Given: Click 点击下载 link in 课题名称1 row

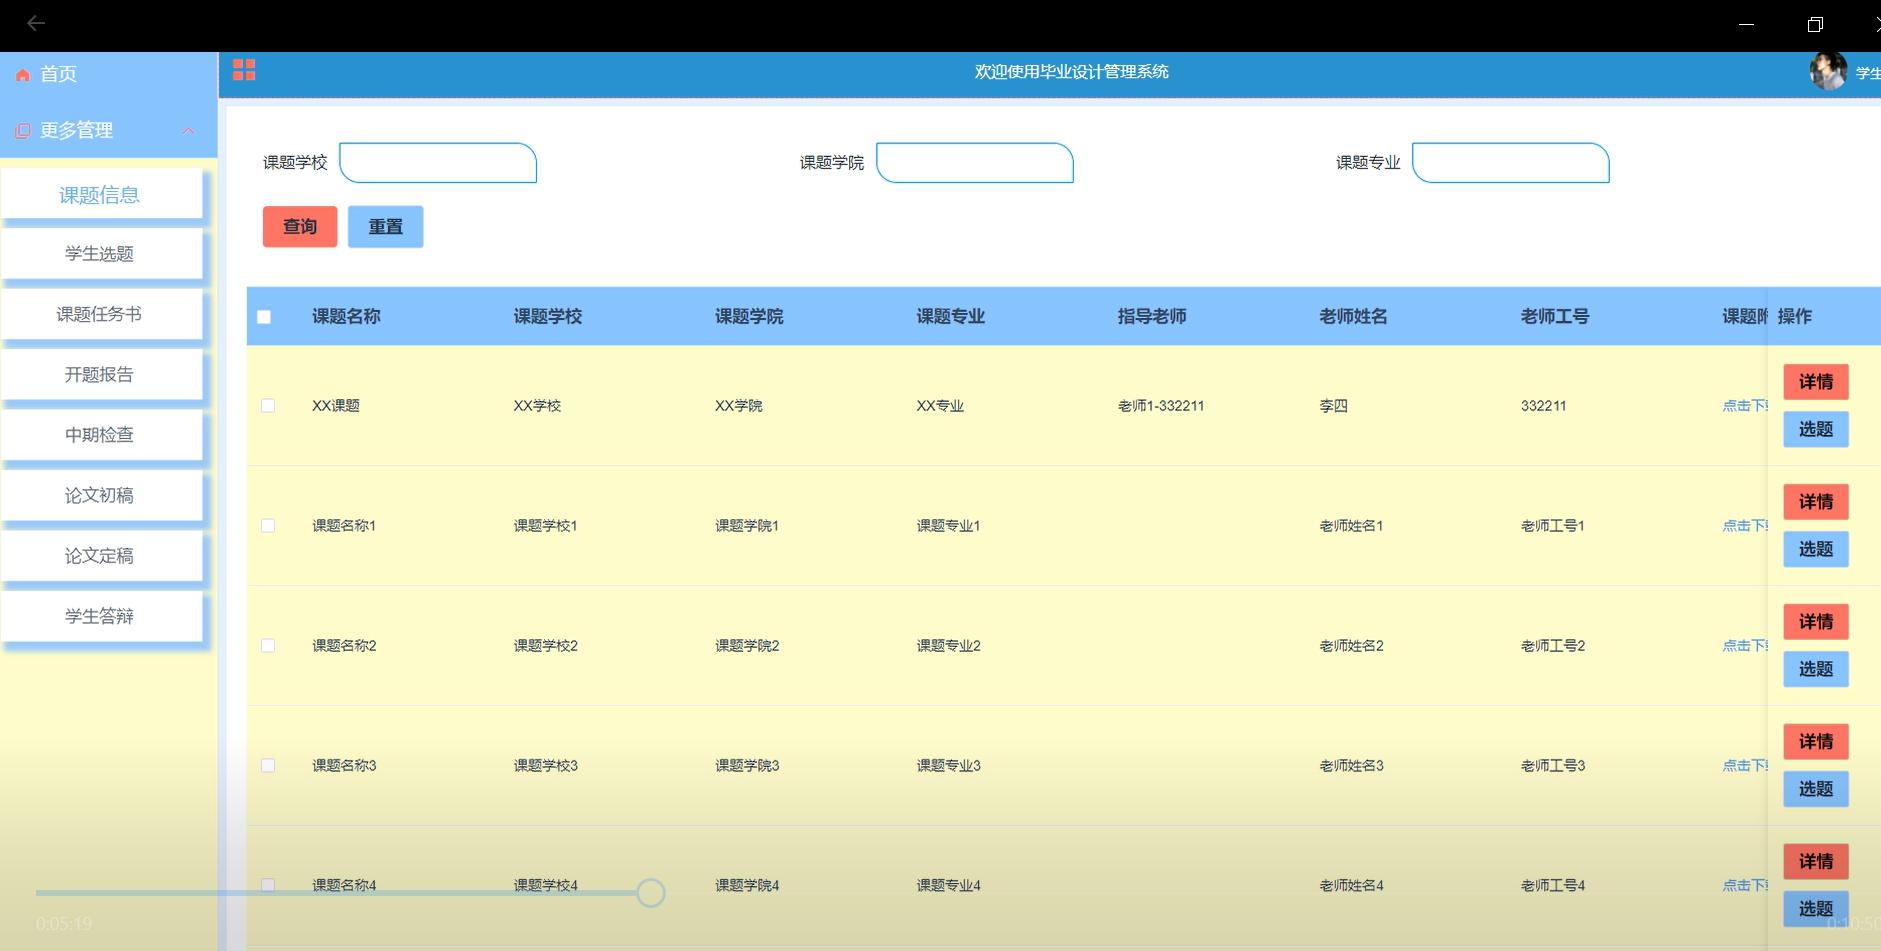Looking at the screenshot, I should pos(1745,526).
